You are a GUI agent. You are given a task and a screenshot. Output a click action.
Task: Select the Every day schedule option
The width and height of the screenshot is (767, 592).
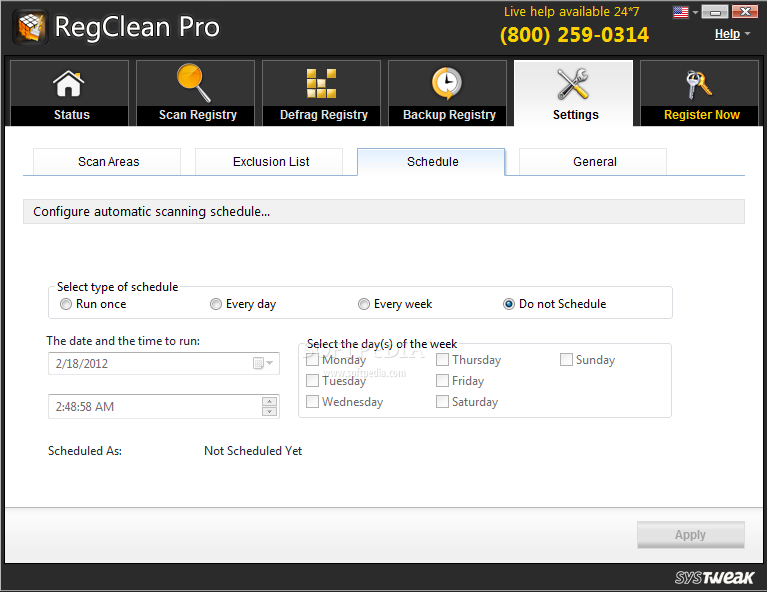point(216,304)
